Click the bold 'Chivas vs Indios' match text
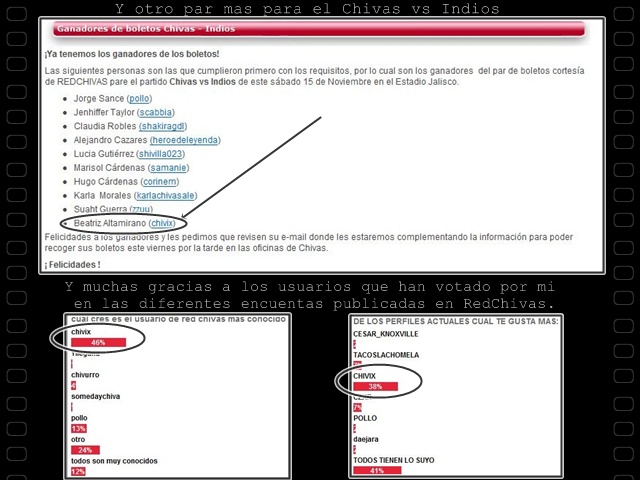Image resolution: width=640 pixels, height=480 pixels. coord(202,82)
